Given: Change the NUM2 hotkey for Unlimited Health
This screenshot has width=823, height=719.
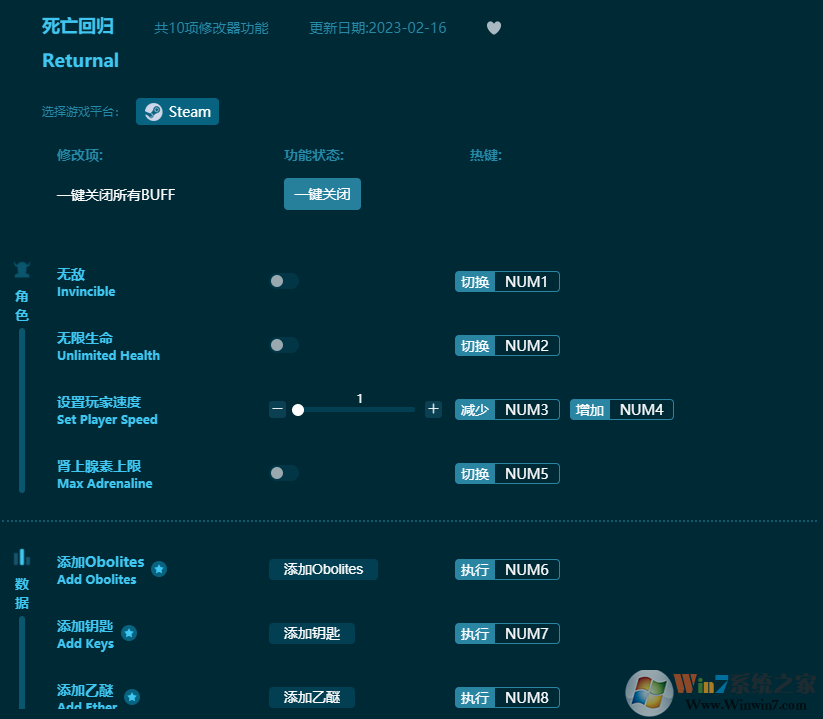Looking at the screenshot, I should 507,346.
